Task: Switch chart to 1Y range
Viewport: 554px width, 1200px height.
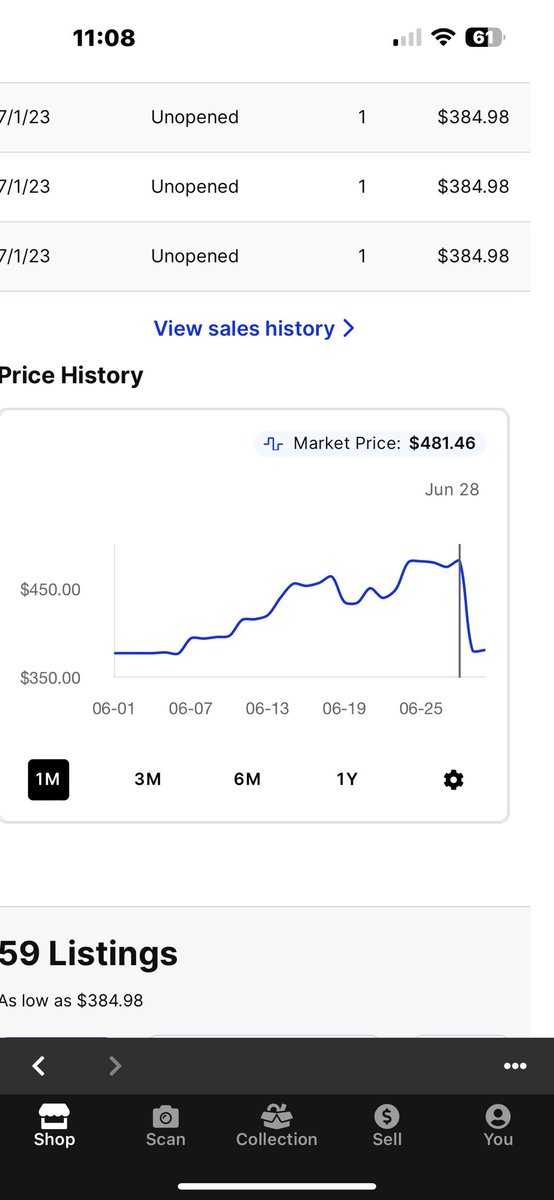Action: (x=346, y=779)
